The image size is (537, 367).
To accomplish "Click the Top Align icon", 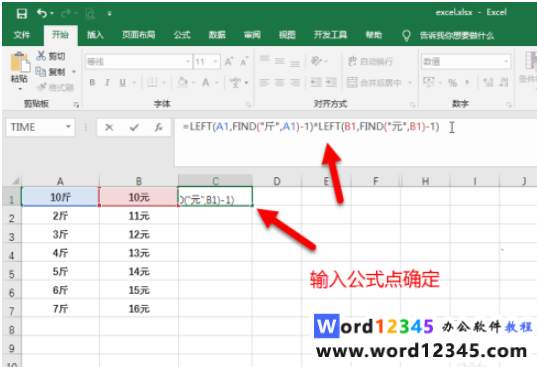I will pos(264,60).
